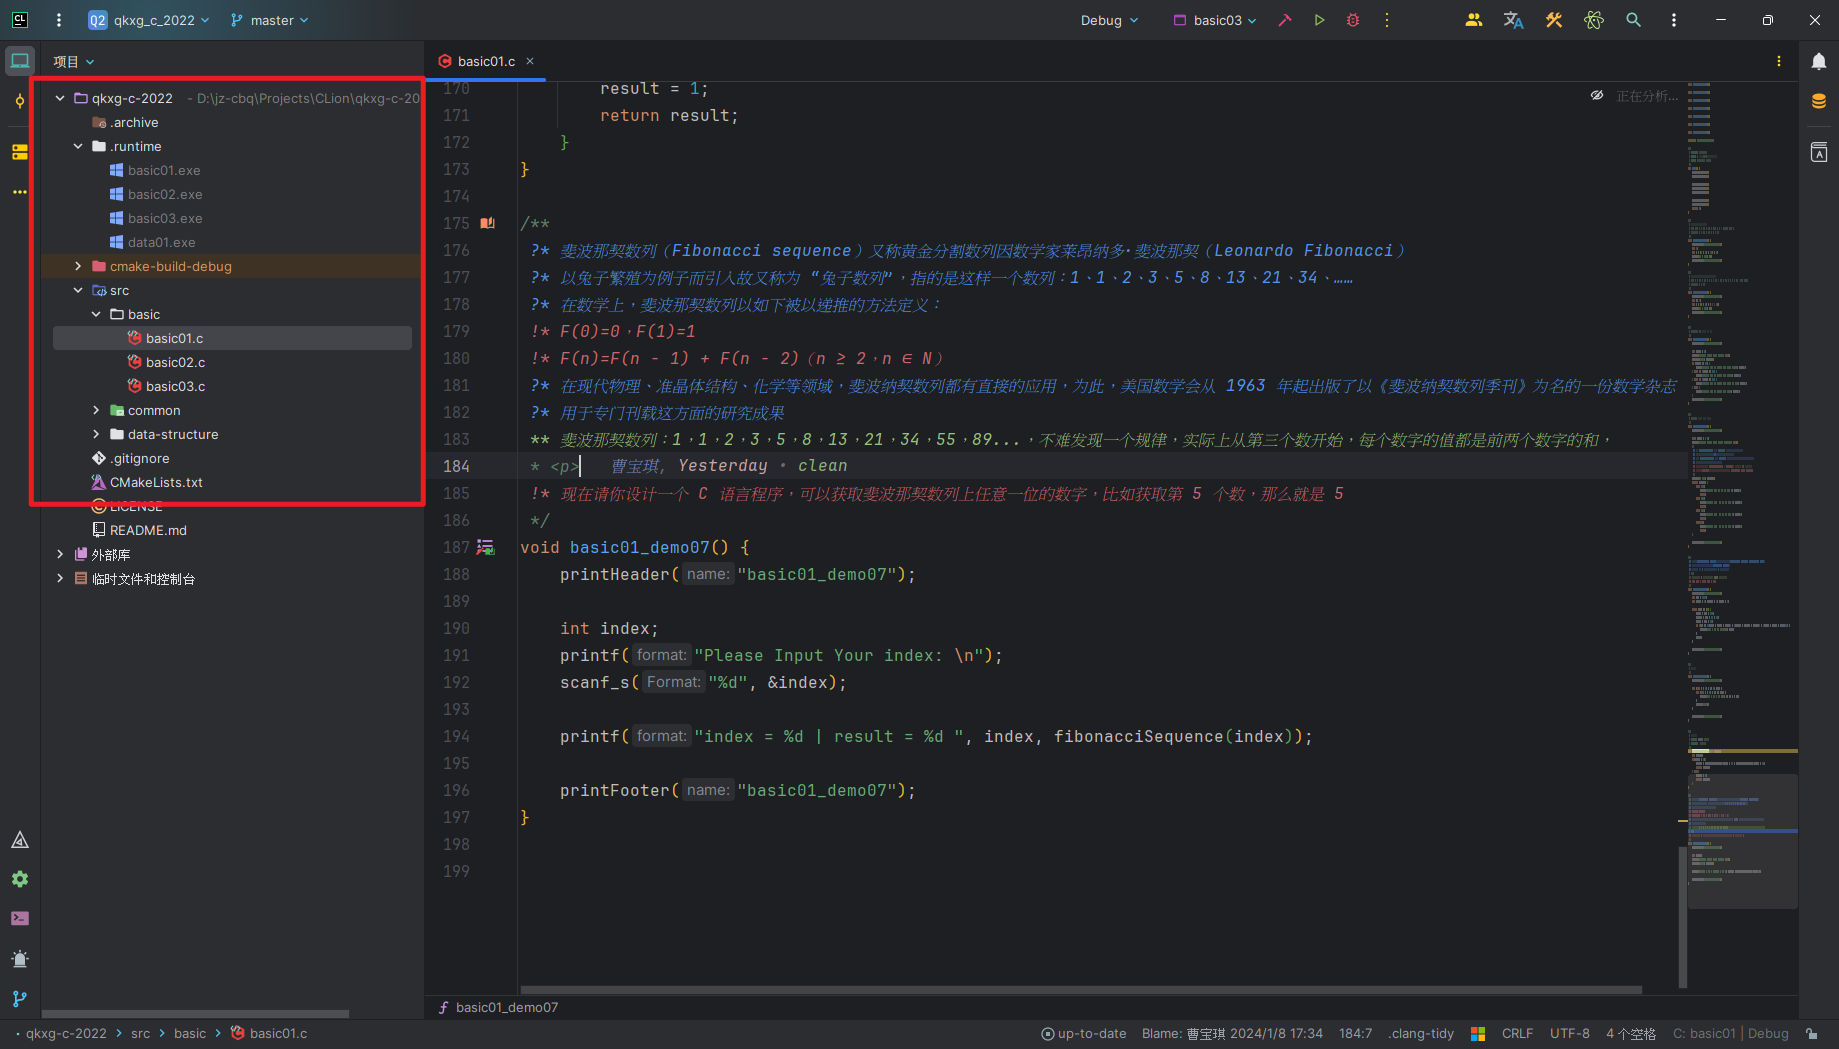Toggle the read-only lock icon in status bar
This screenshot has height=1049, width=1839.
click(x=1812, y=1034)
